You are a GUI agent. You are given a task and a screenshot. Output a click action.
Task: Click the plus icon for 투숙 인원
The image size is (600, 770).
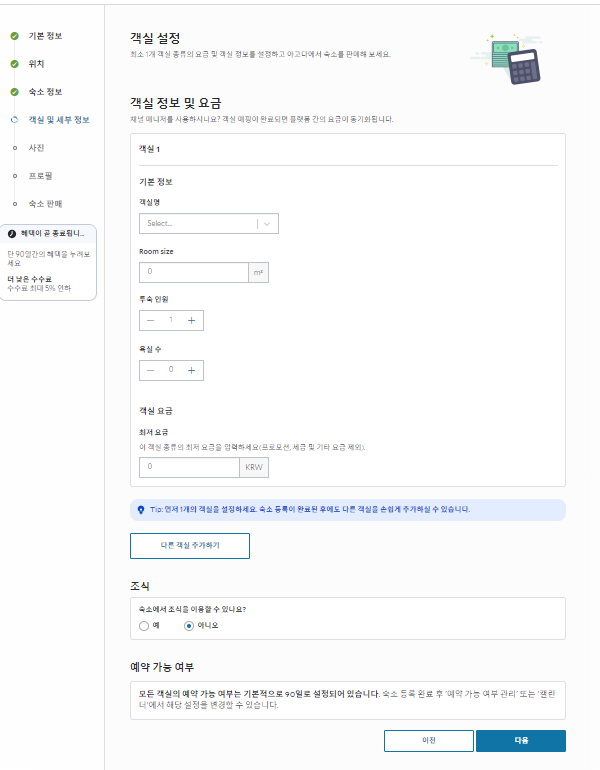191,320
